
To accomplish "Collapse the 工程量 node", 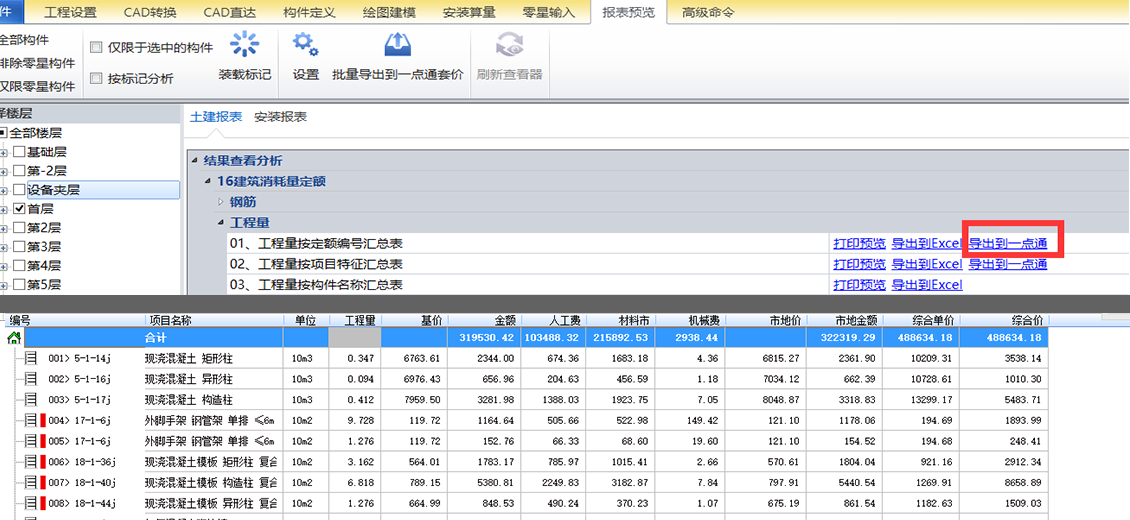I will click(x=221, y=223).
